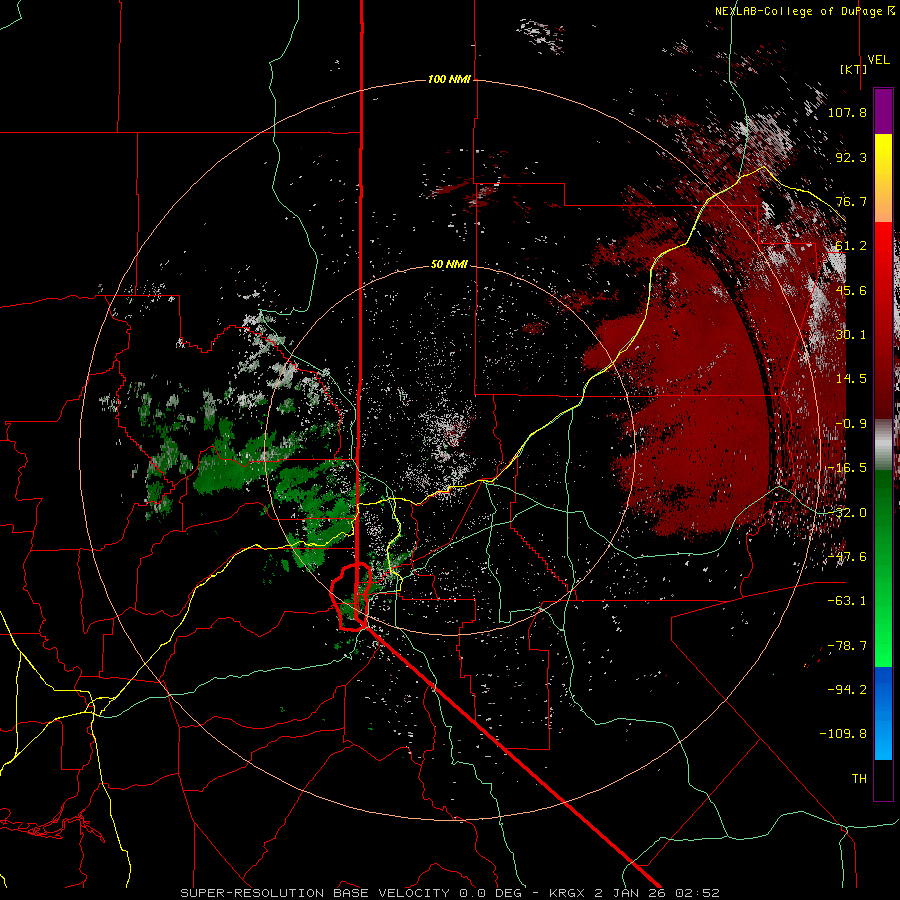Click the thick red warning polygon outline

(351, 597)
